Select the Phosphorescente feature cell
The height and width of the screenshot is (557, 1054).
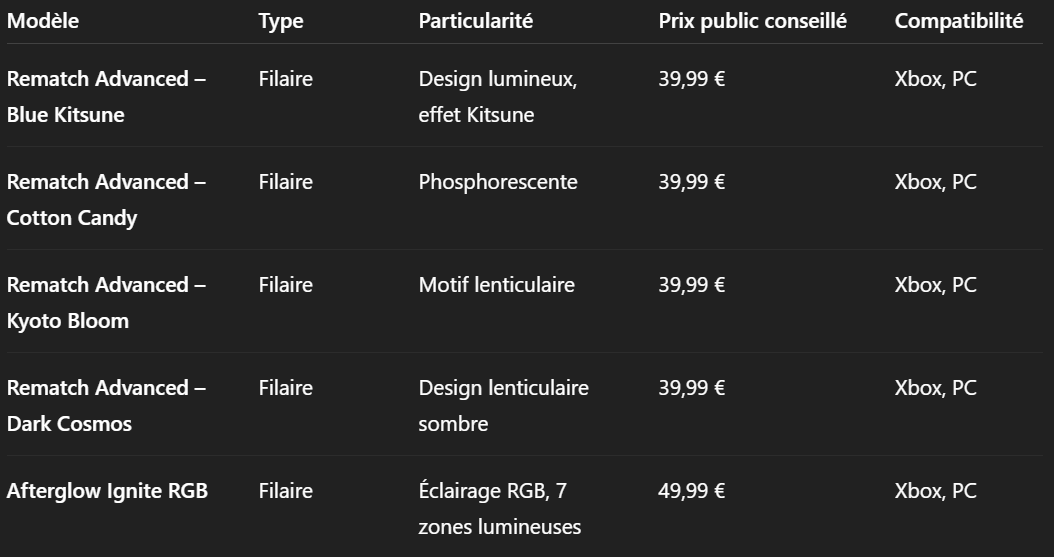[x=497, y=181]
